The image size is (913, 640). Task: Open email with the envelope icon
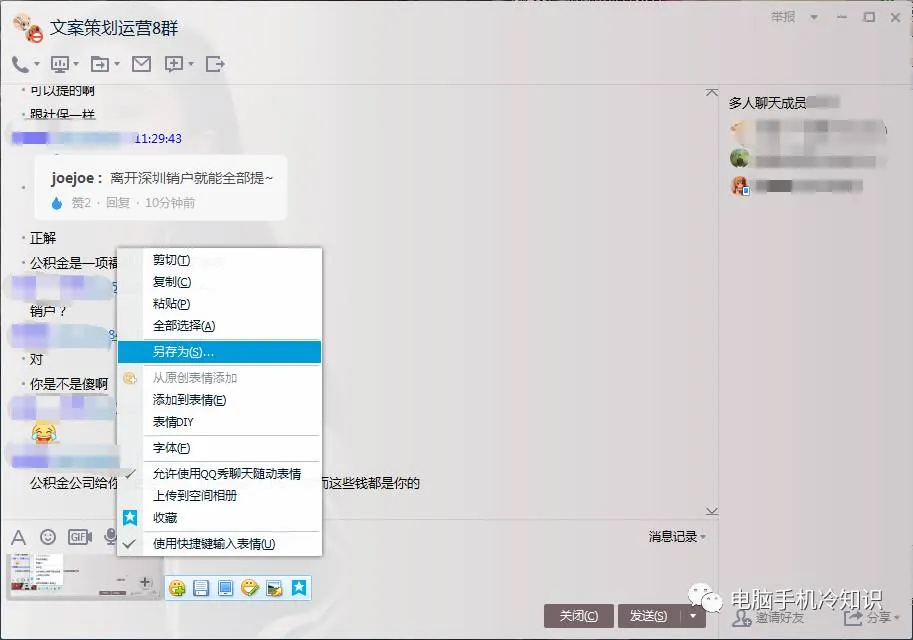pyautogui.click(x=141, y=63)
